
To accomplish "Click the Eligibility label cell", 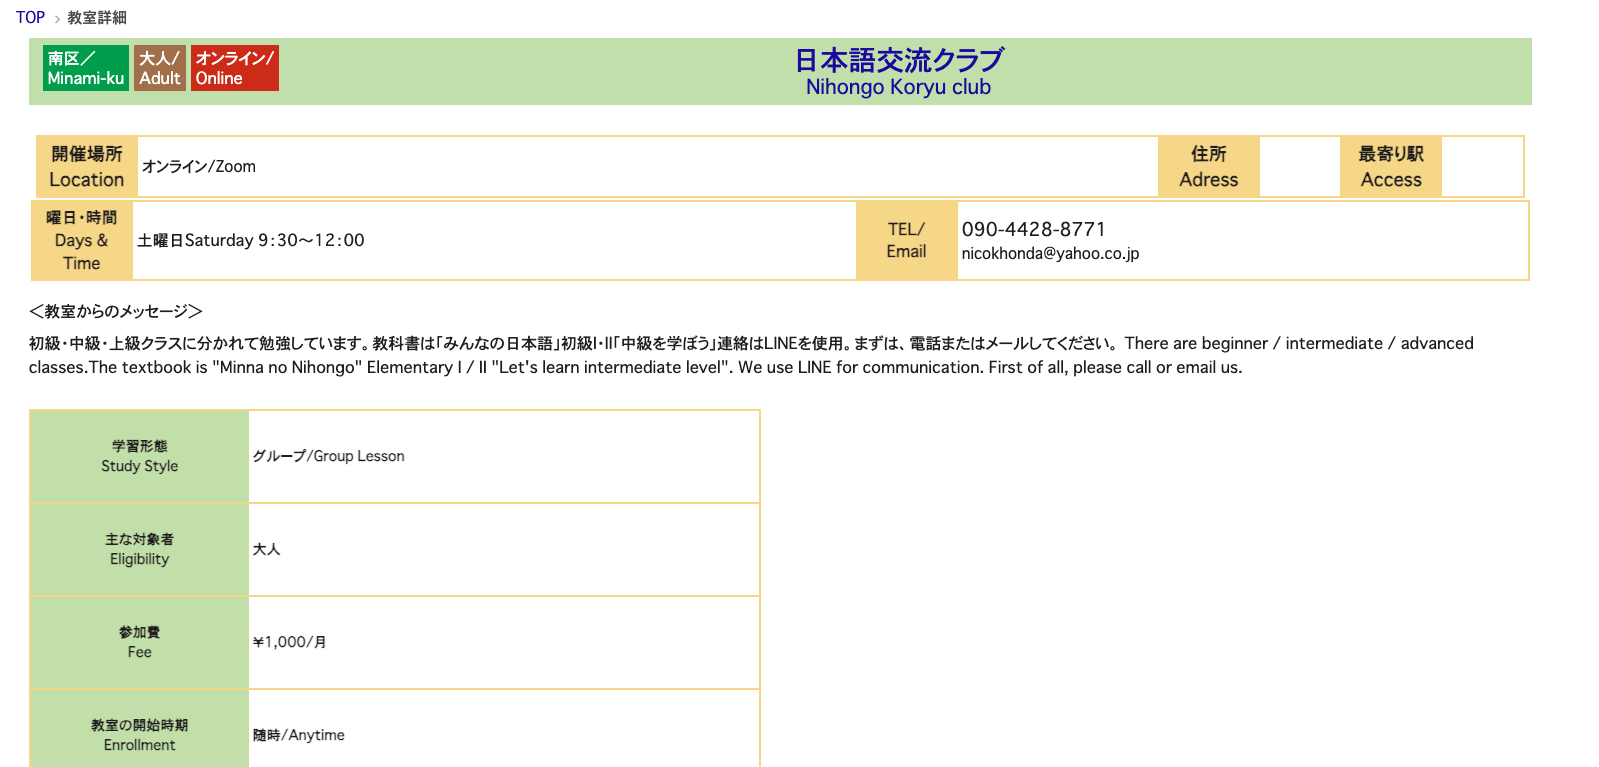I will coord(140,550).
